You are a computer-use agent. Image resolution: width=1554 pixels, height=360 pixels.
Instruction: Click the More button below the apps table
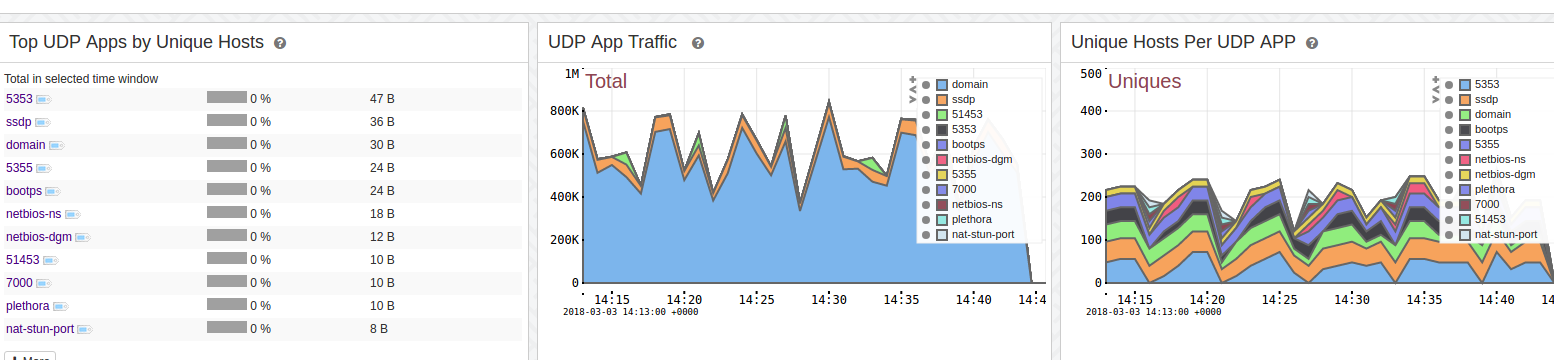(x=30, y=356)
